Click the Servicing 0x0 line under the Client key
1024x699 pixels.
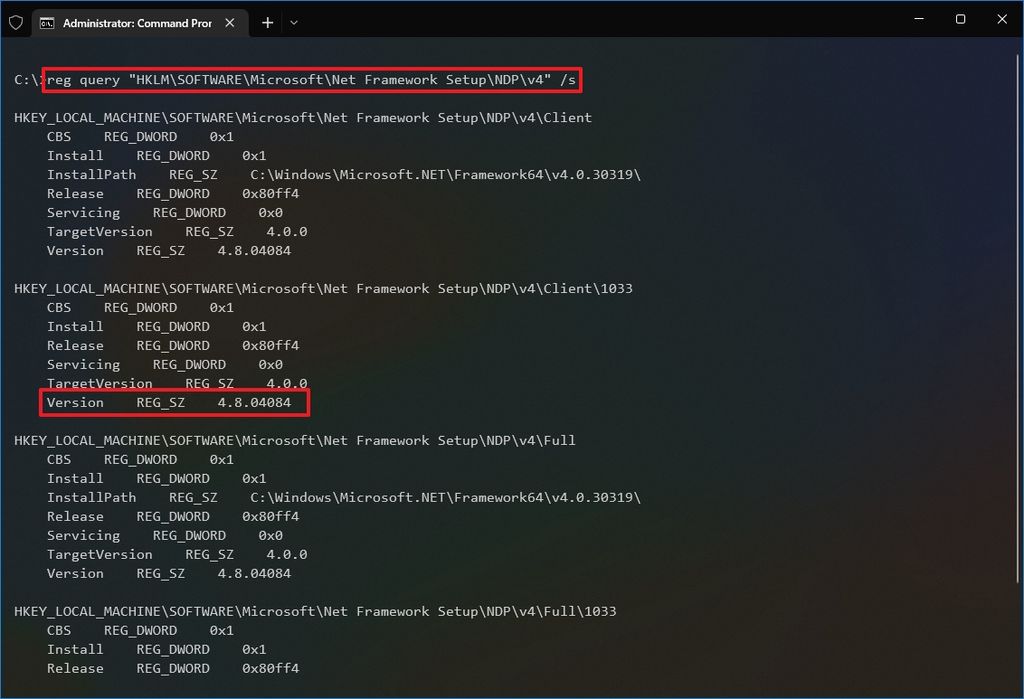point(165,213)
